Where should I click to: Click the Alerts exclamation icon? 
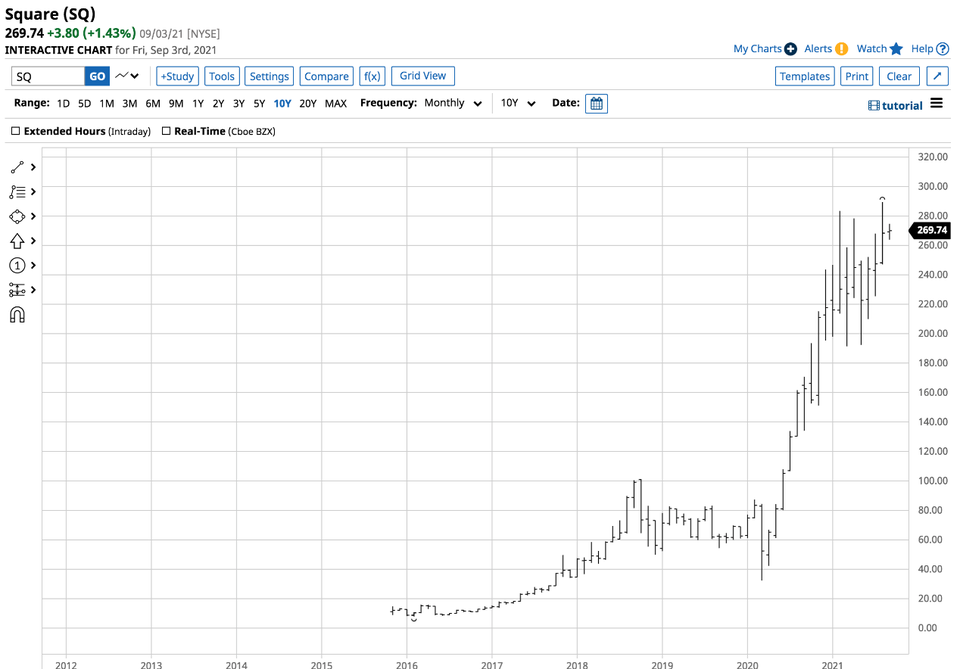pyautogui.click(x=842, y=49)
